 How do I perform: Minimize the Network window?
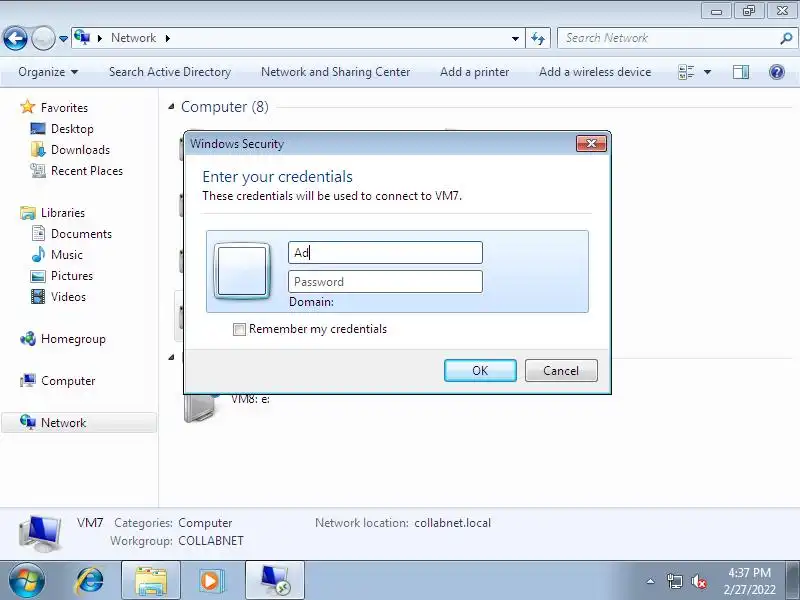pos(716,11)
